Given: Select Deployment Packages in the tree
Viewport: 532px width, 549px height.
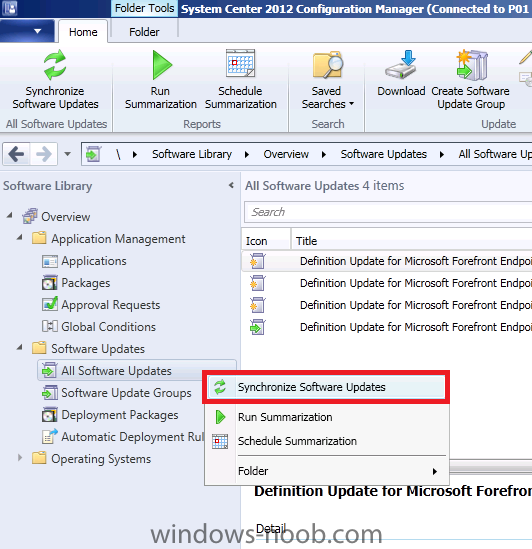Looking at the screenshot, I should click(x=120, y=415).
